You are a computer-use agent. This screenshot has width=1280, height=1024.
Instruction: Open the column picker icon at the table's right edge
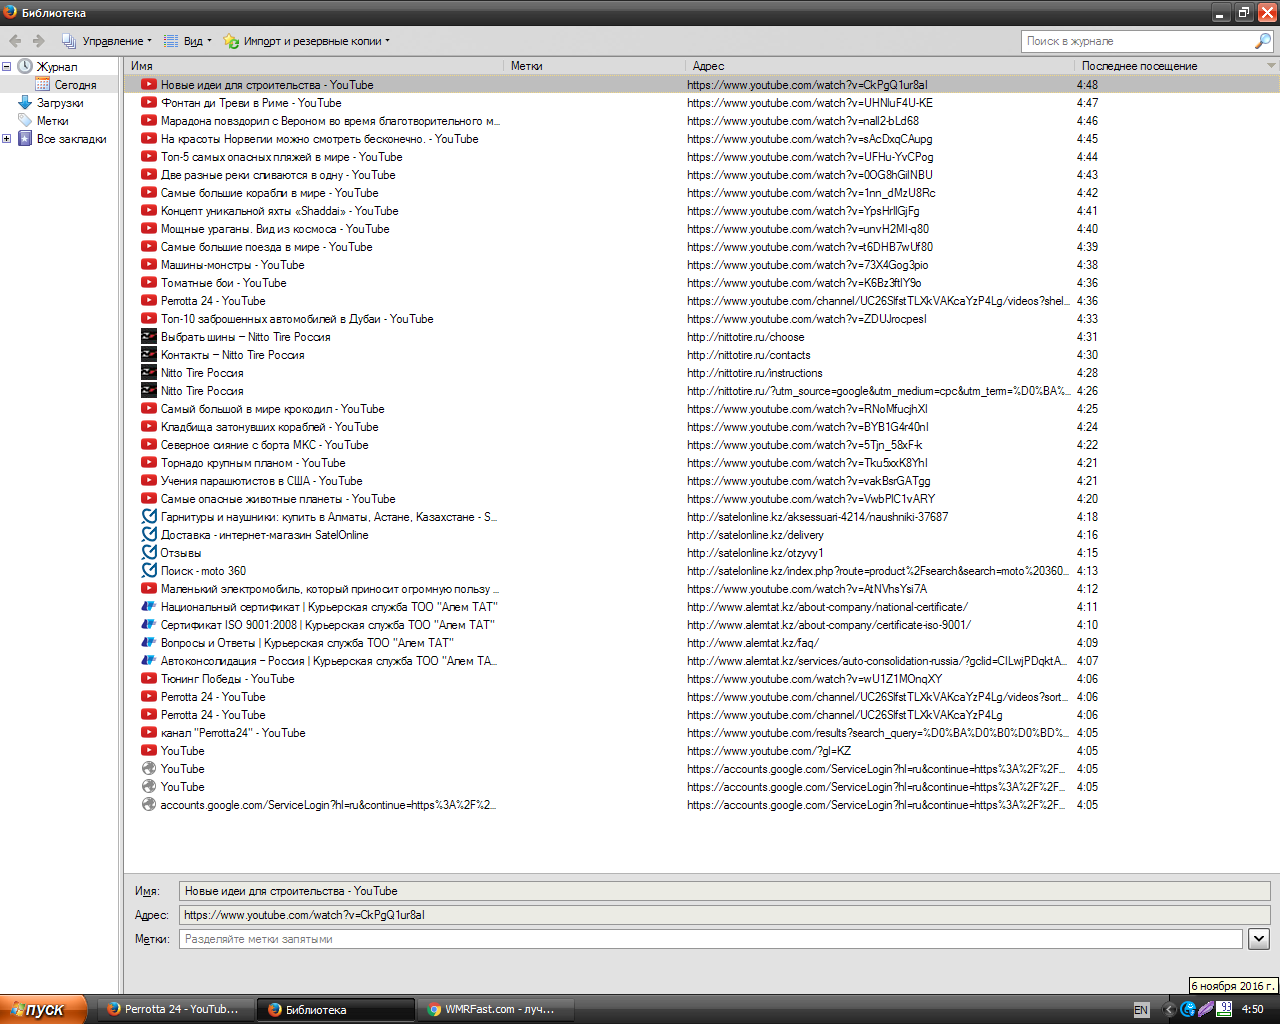click(1272, 66)
